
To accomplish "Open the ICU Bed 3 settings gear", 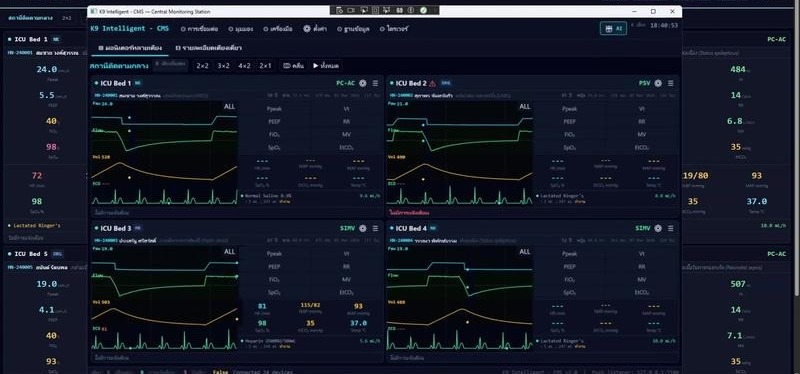I will tap(363, 228).
